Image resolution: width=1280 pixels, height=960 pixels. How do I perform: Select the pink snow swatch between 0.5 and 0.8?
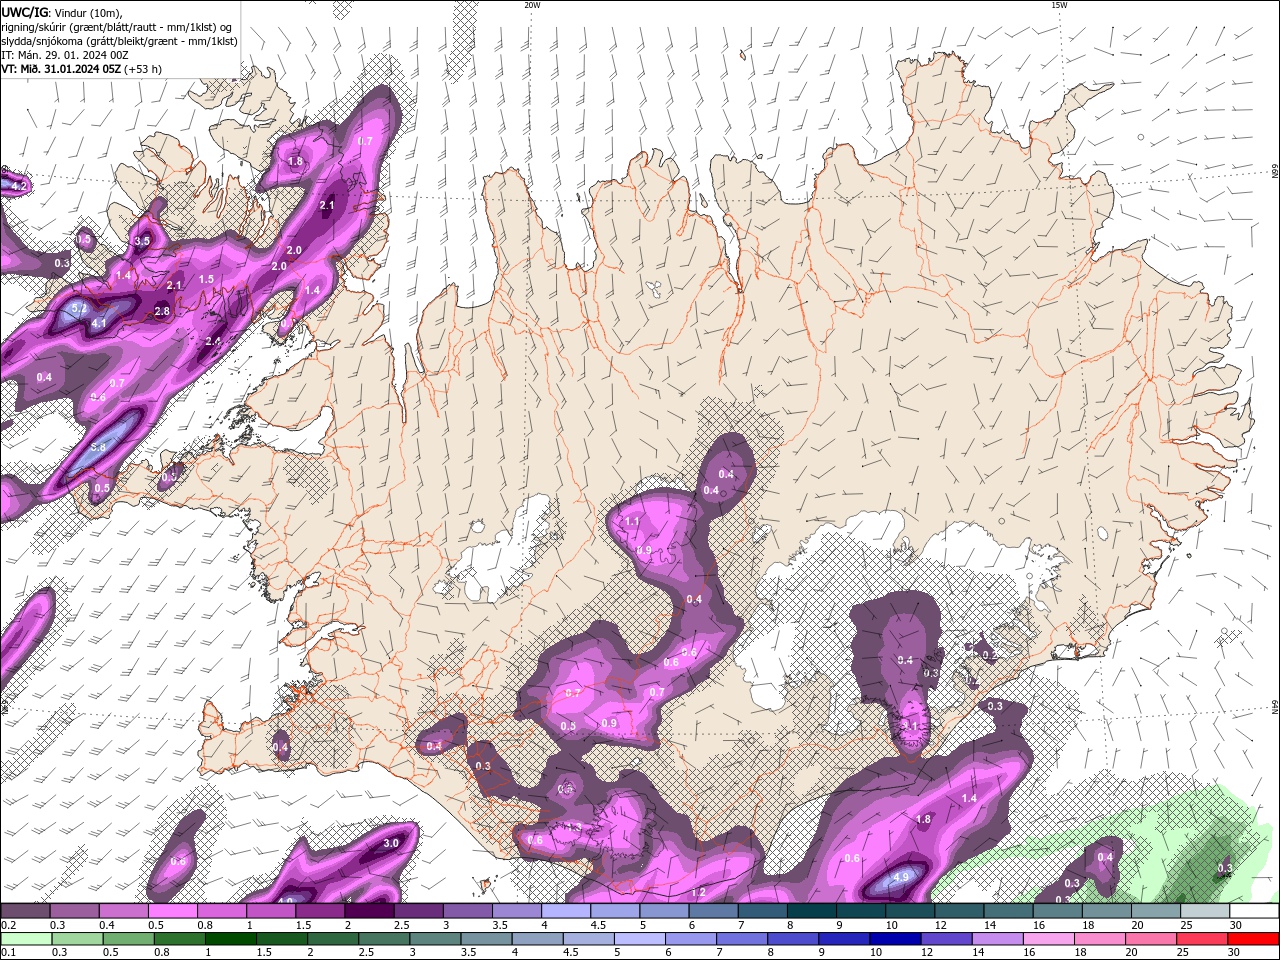(x=172, y=911)
